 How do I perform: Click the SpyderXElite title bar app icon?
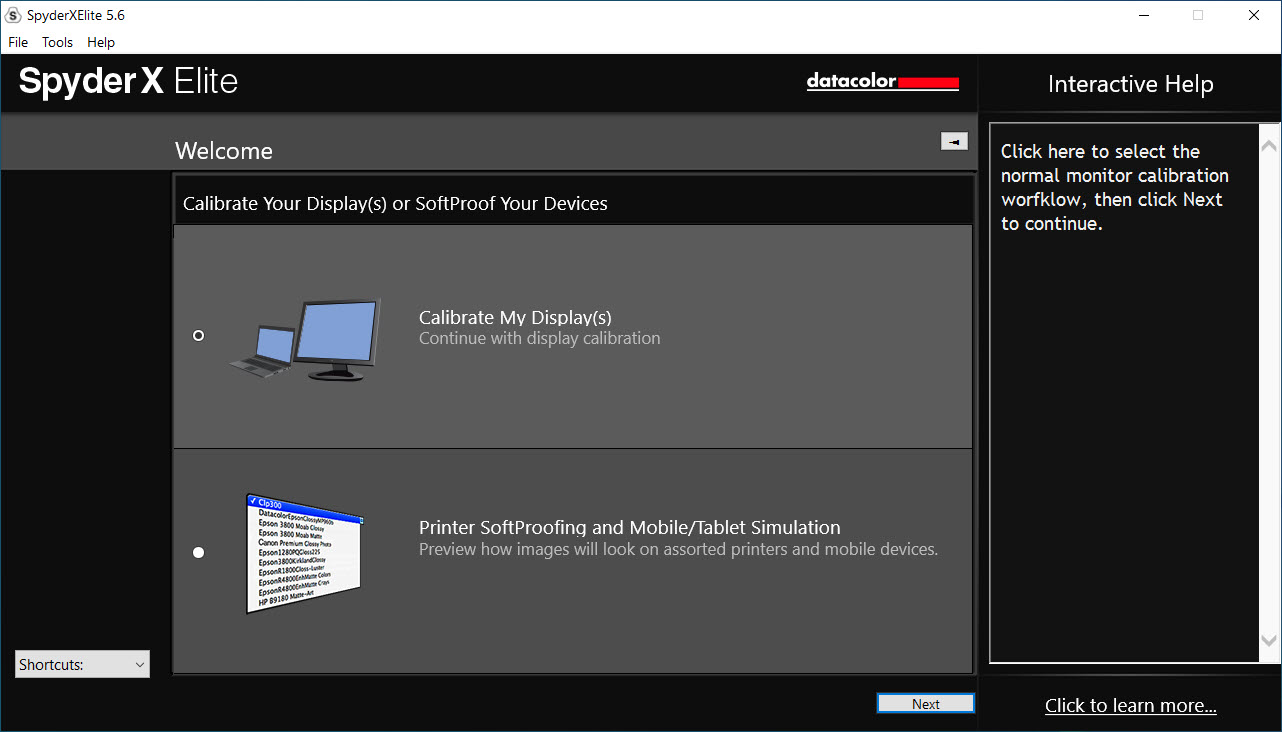(14, 15)
